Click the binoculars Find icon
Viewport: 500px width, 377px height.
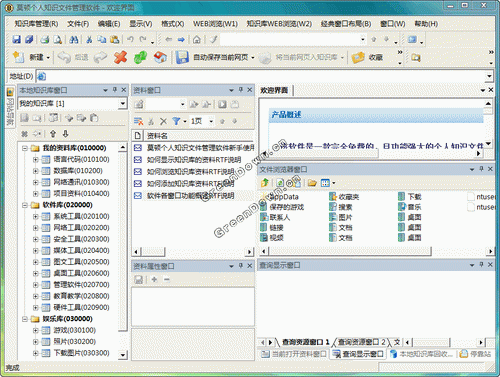click(x=74, y=40)
